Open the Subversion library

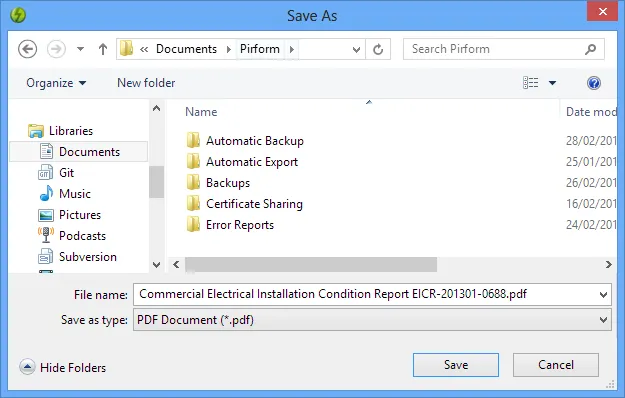click(88, 257)
